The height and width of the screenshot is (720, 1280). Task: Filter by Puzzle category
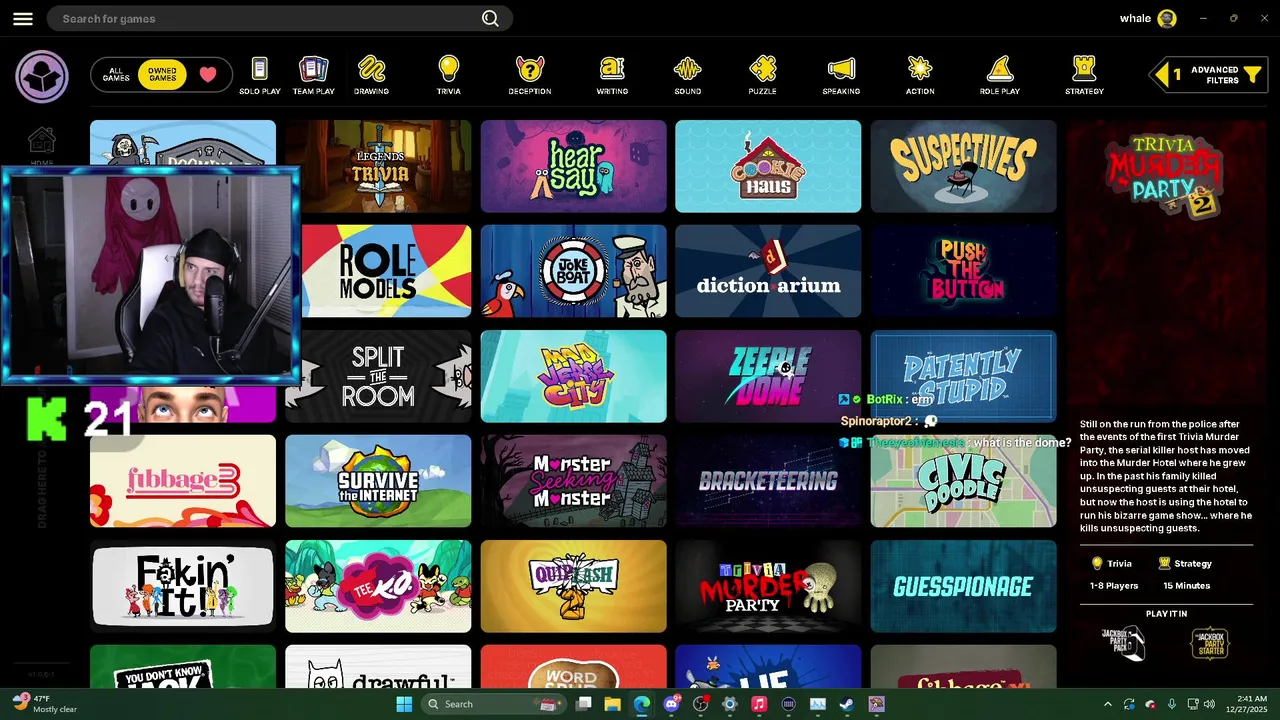762,76
